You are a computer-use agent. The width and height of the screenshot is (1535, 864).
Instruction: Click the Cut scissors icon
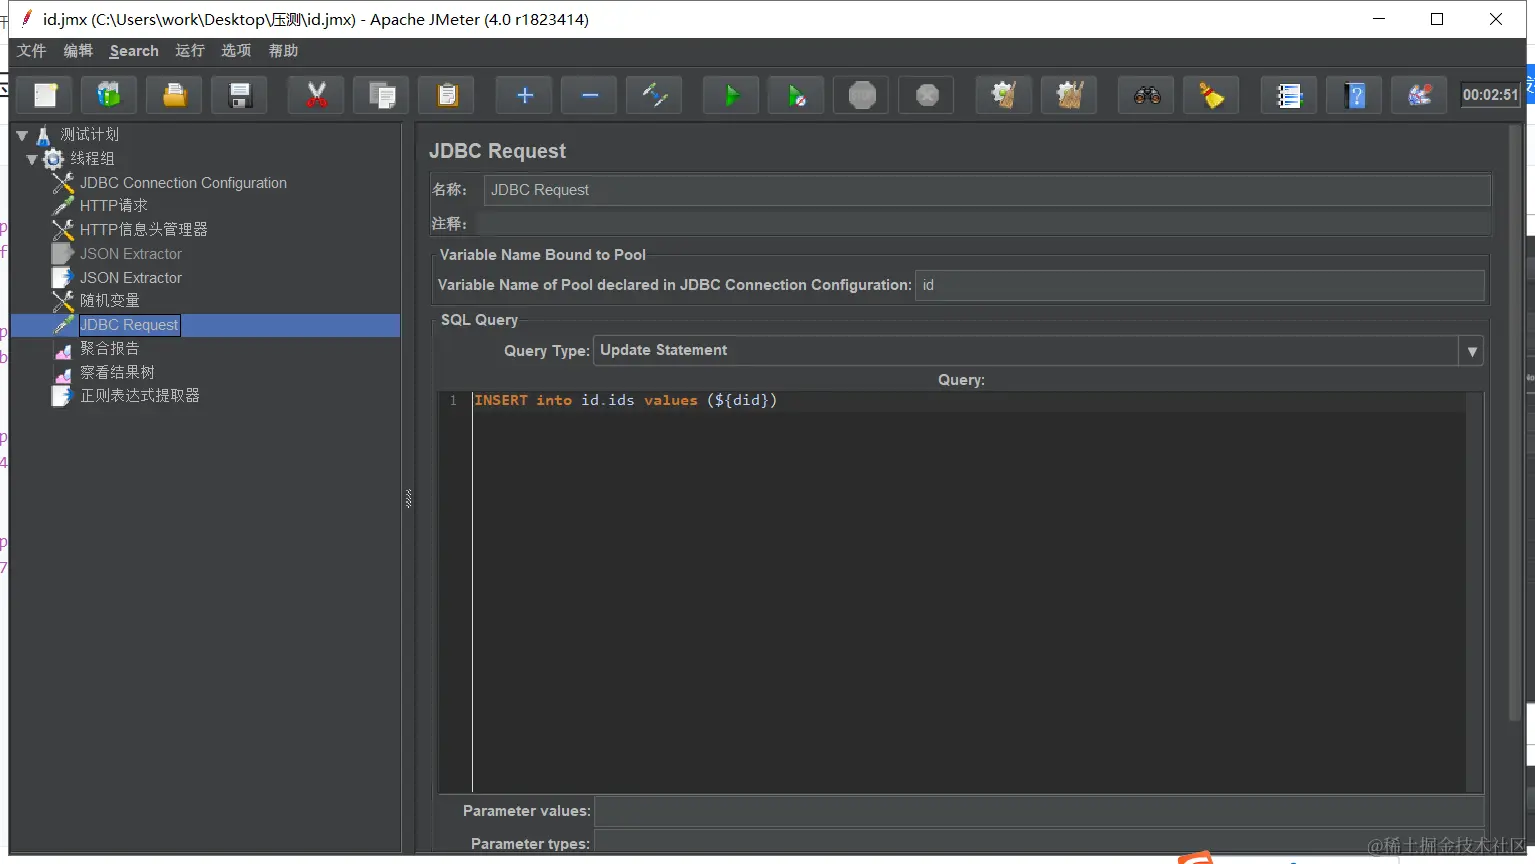pyautogui.click(x=316, y=96)
